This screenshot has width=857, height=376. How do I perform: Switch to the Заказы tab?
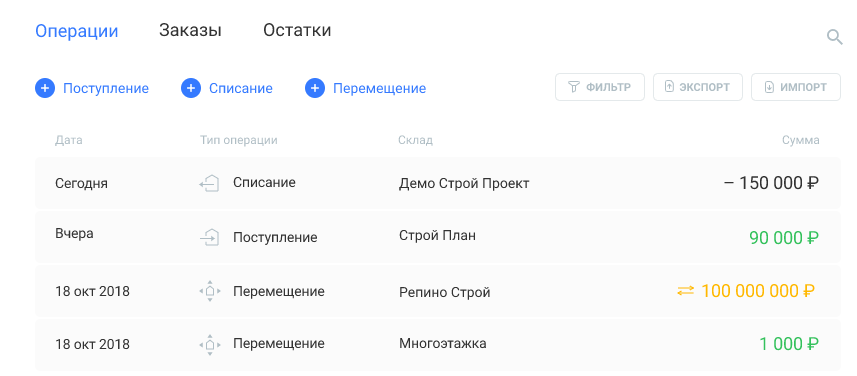click(190, 30)
